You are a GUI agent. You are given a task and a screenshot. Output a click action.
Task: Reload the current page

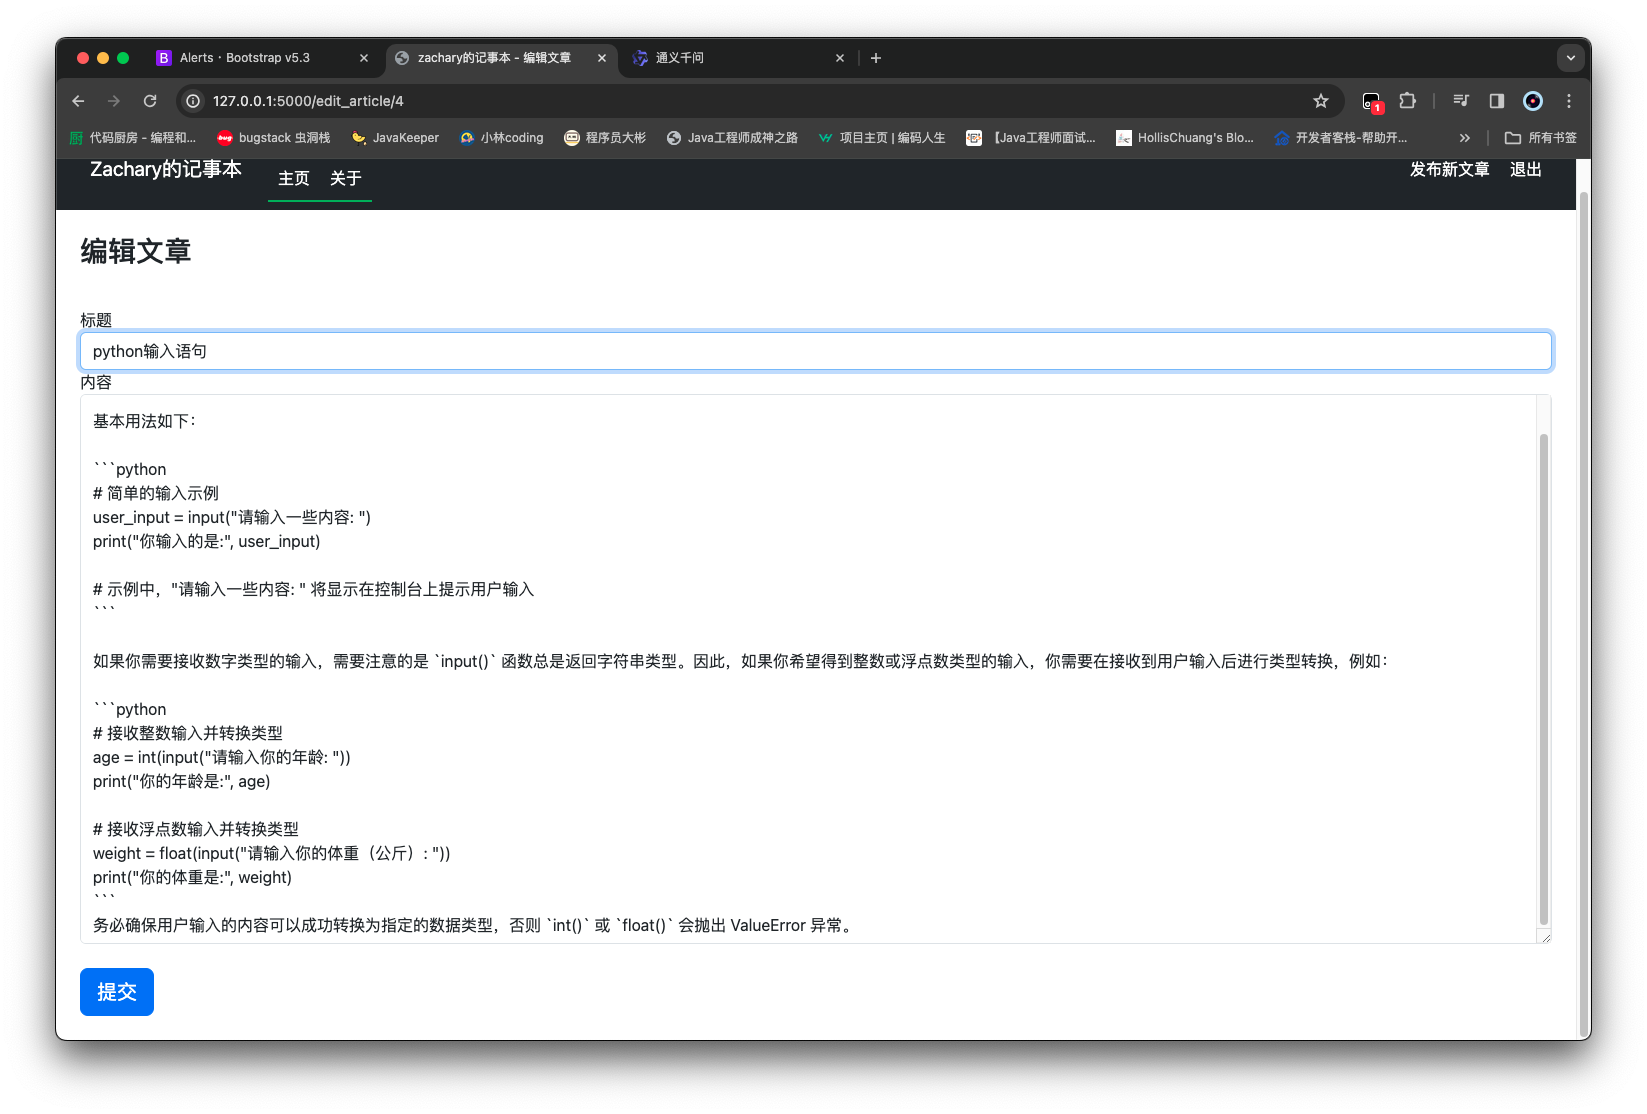point(150,101)
